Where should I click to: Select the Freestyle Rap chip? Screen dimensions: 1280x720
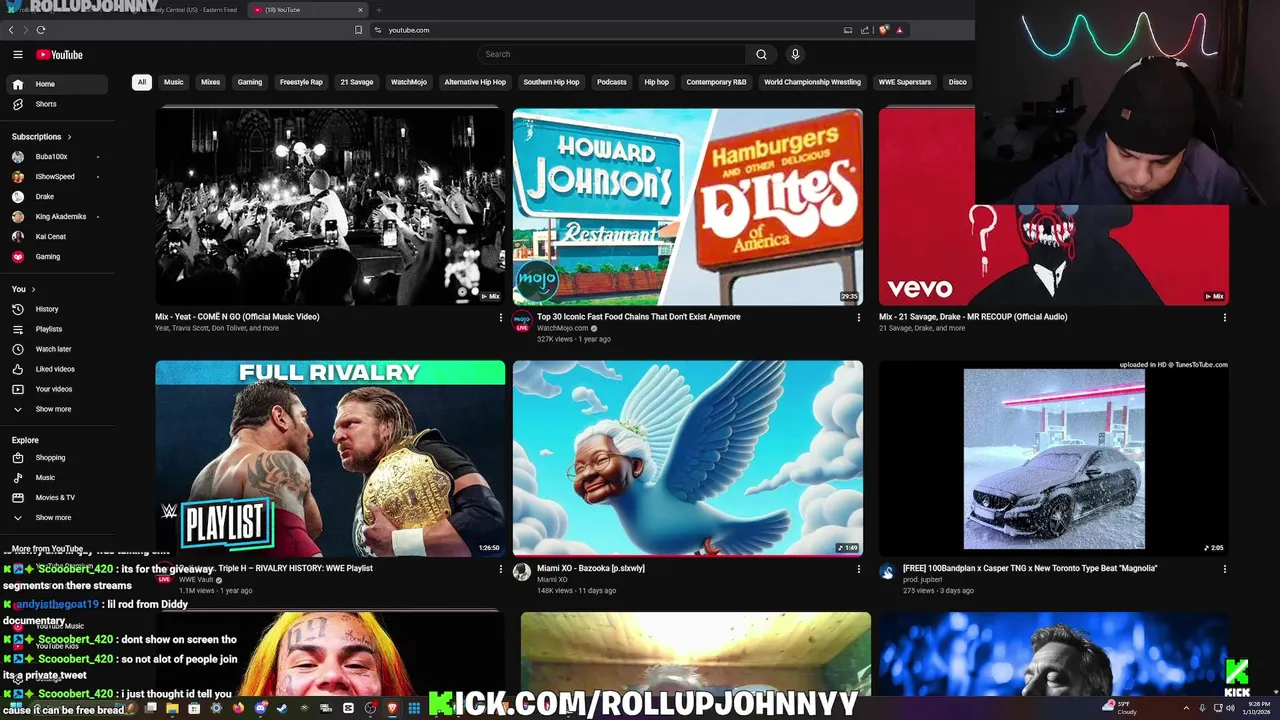click(x=301, y=82)
